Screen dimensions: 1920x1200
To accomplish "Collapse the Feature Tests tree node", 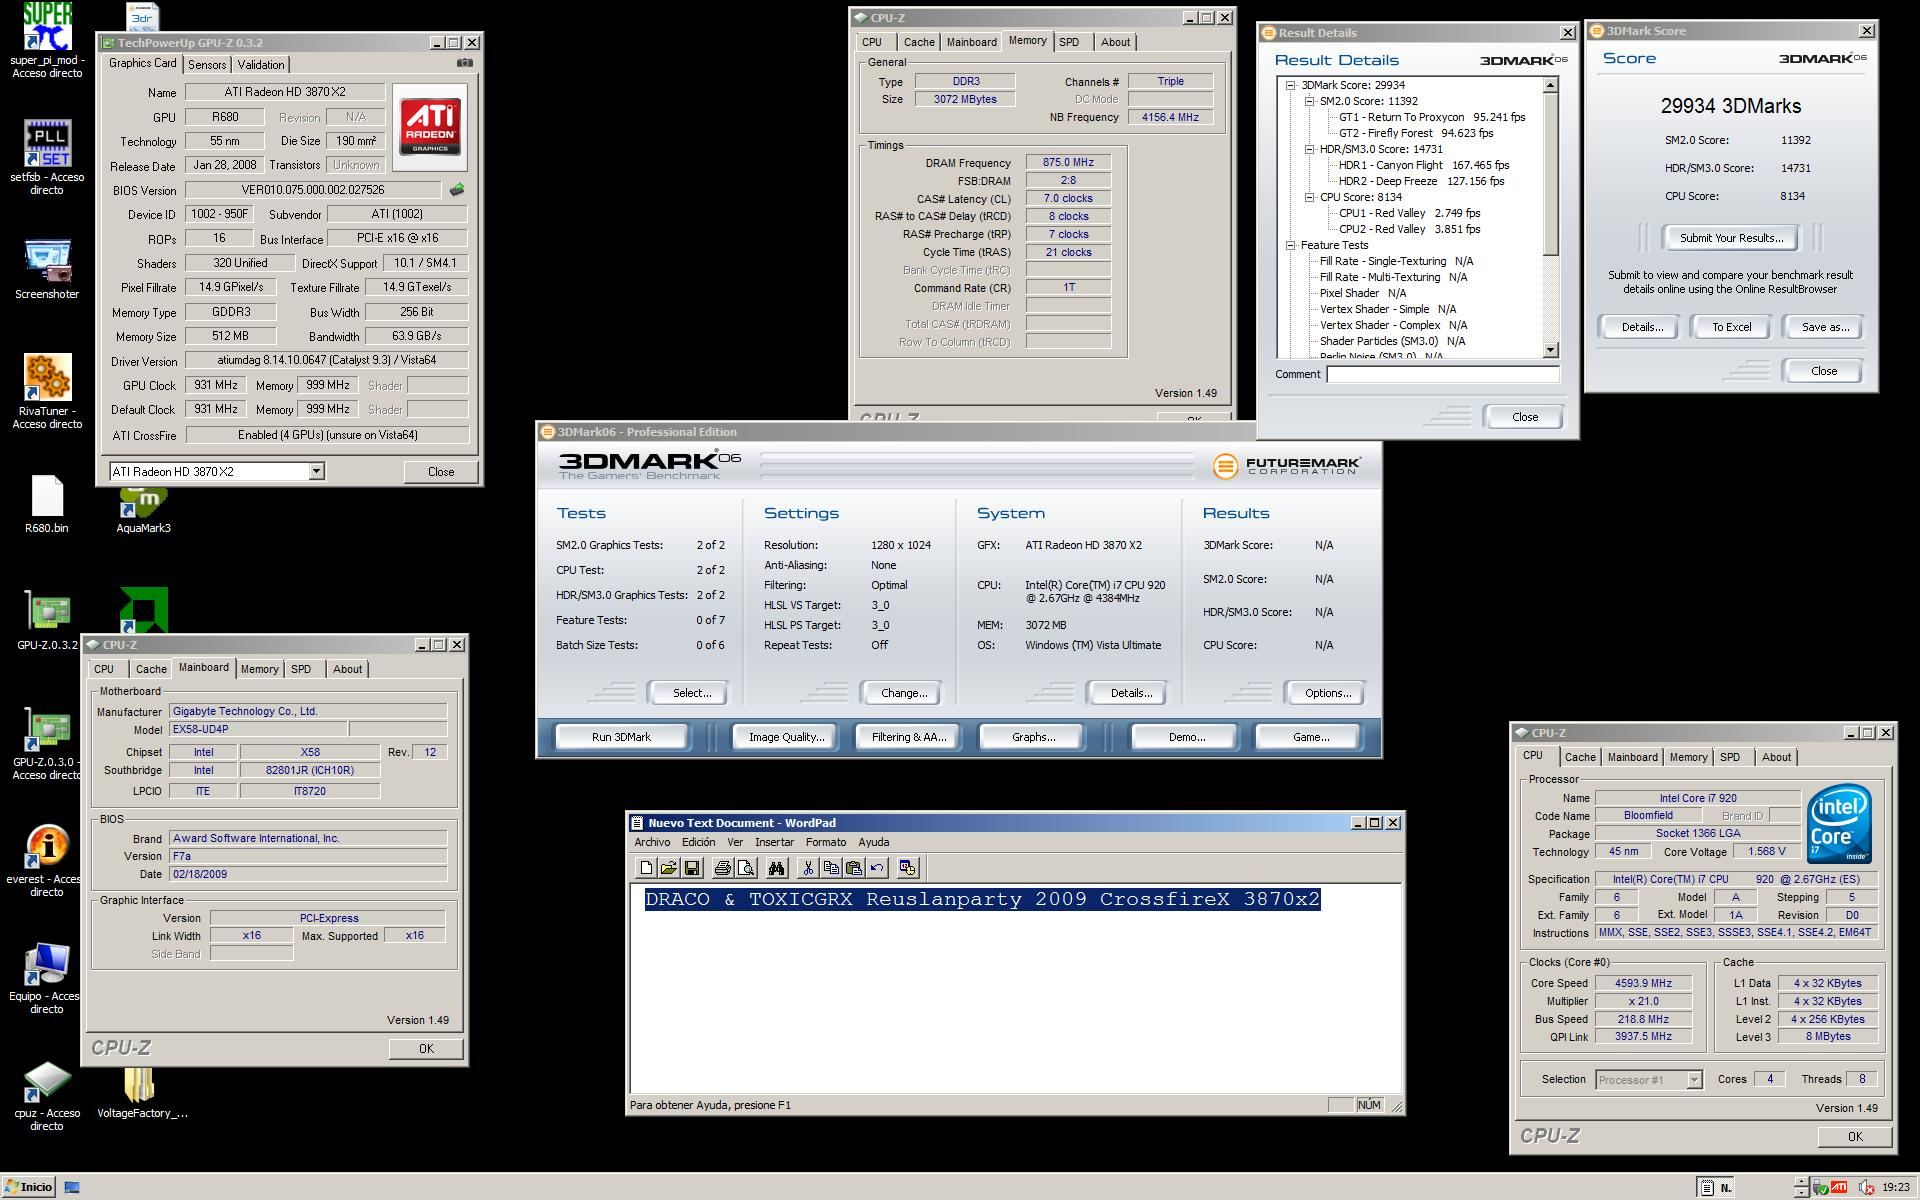I will [1291, 245].
